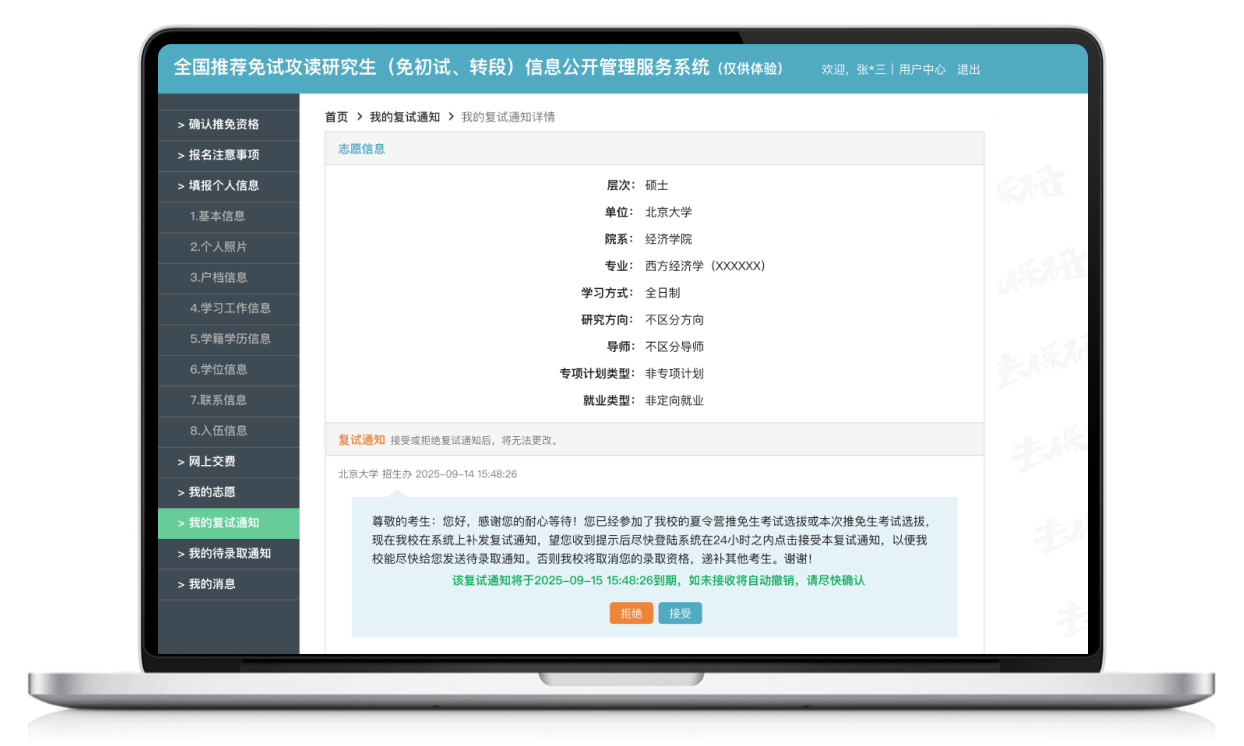Open 7.联系信息 sidebar item
The width and height of the screenshot is (1244, 746).
tap(218, 400)
